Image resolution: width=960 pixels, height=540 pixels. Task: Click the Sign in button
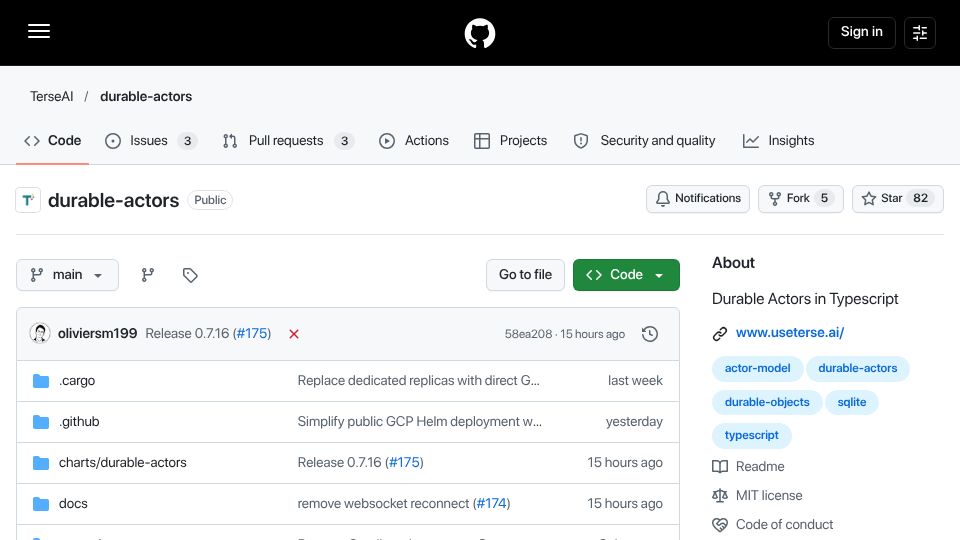pos(861,32)
